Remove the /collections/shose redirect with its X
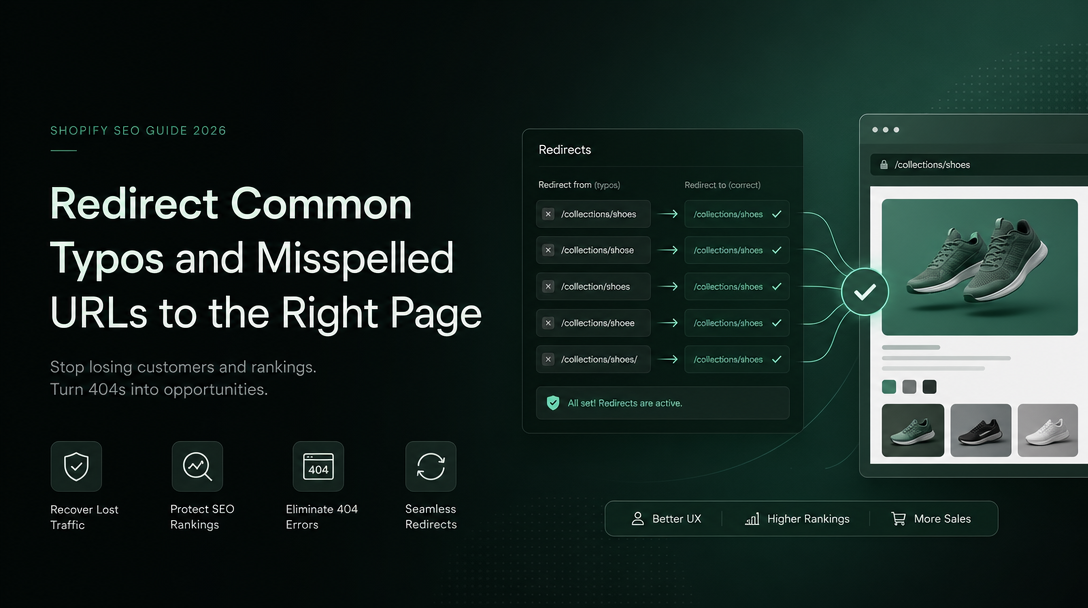 [x=548, y=250]
